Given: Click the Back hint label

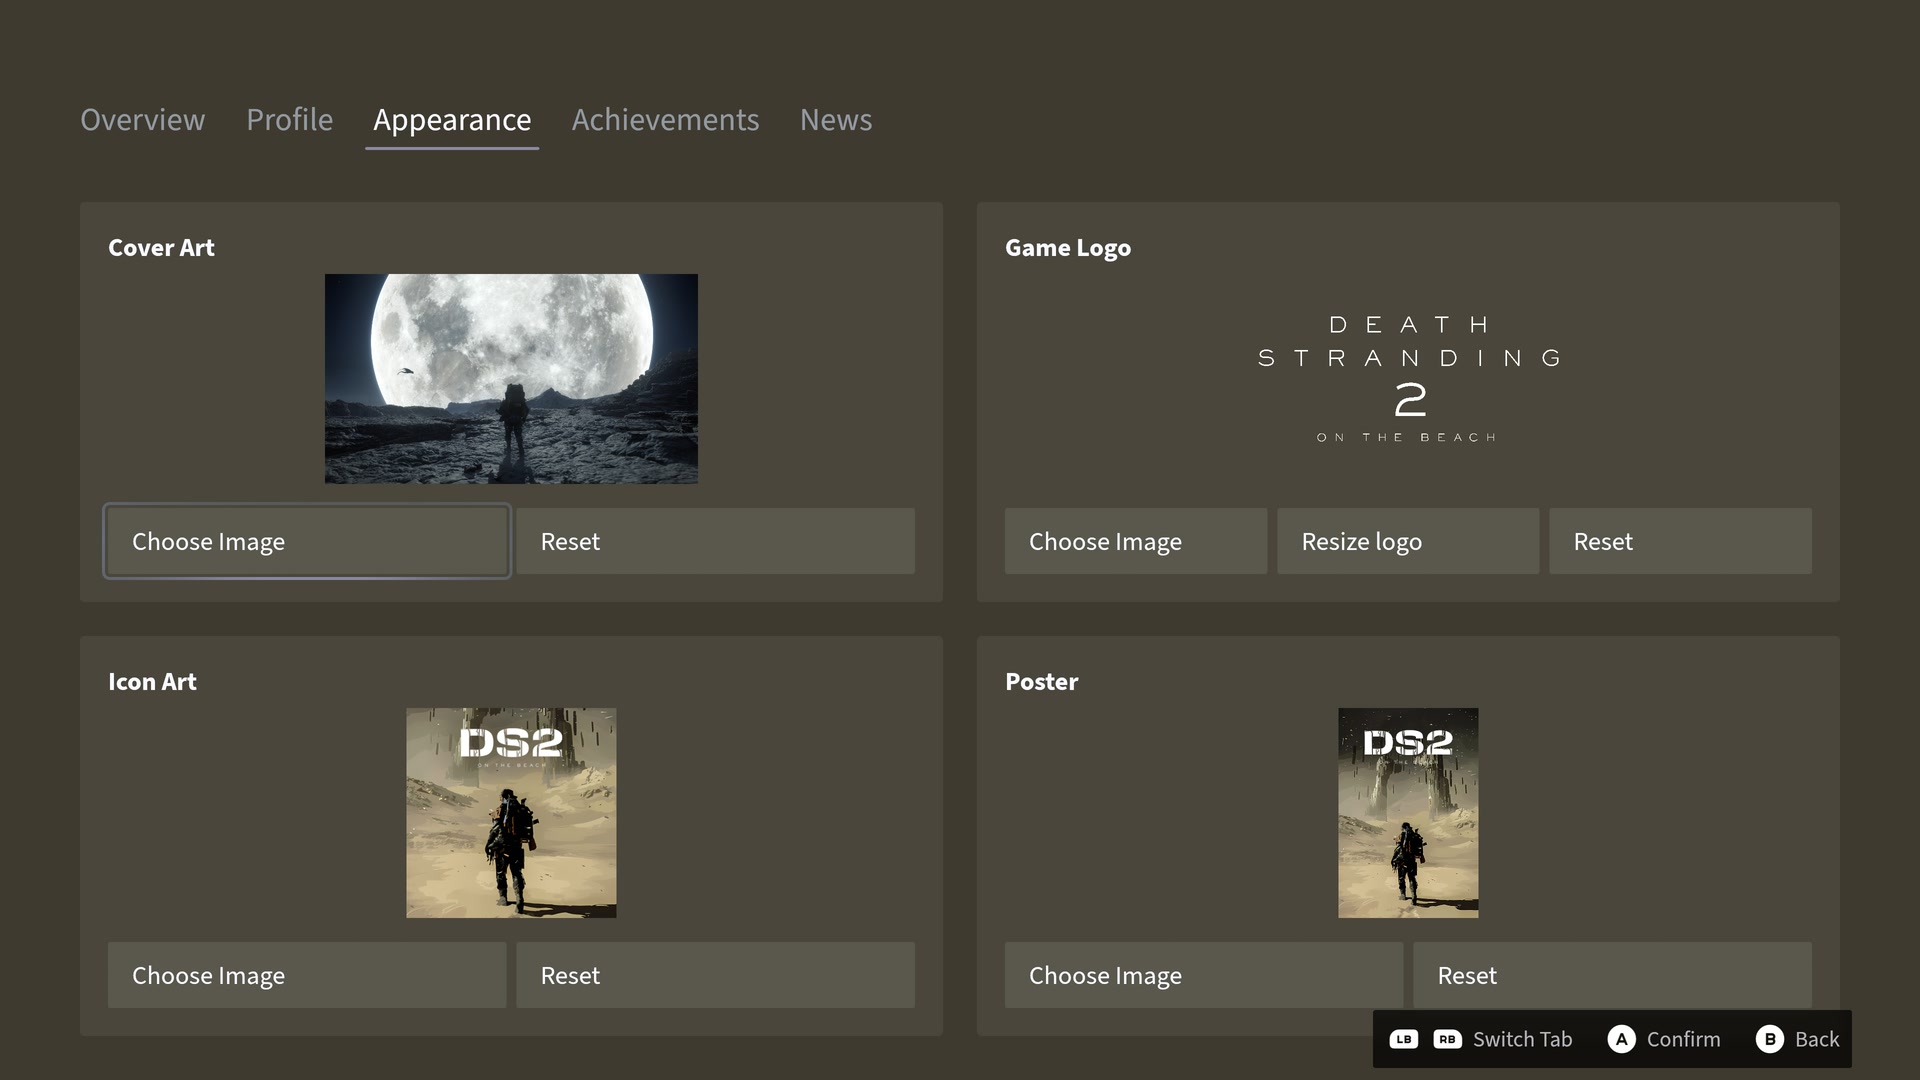Looking at the screenshot, I should 1817,1039.
